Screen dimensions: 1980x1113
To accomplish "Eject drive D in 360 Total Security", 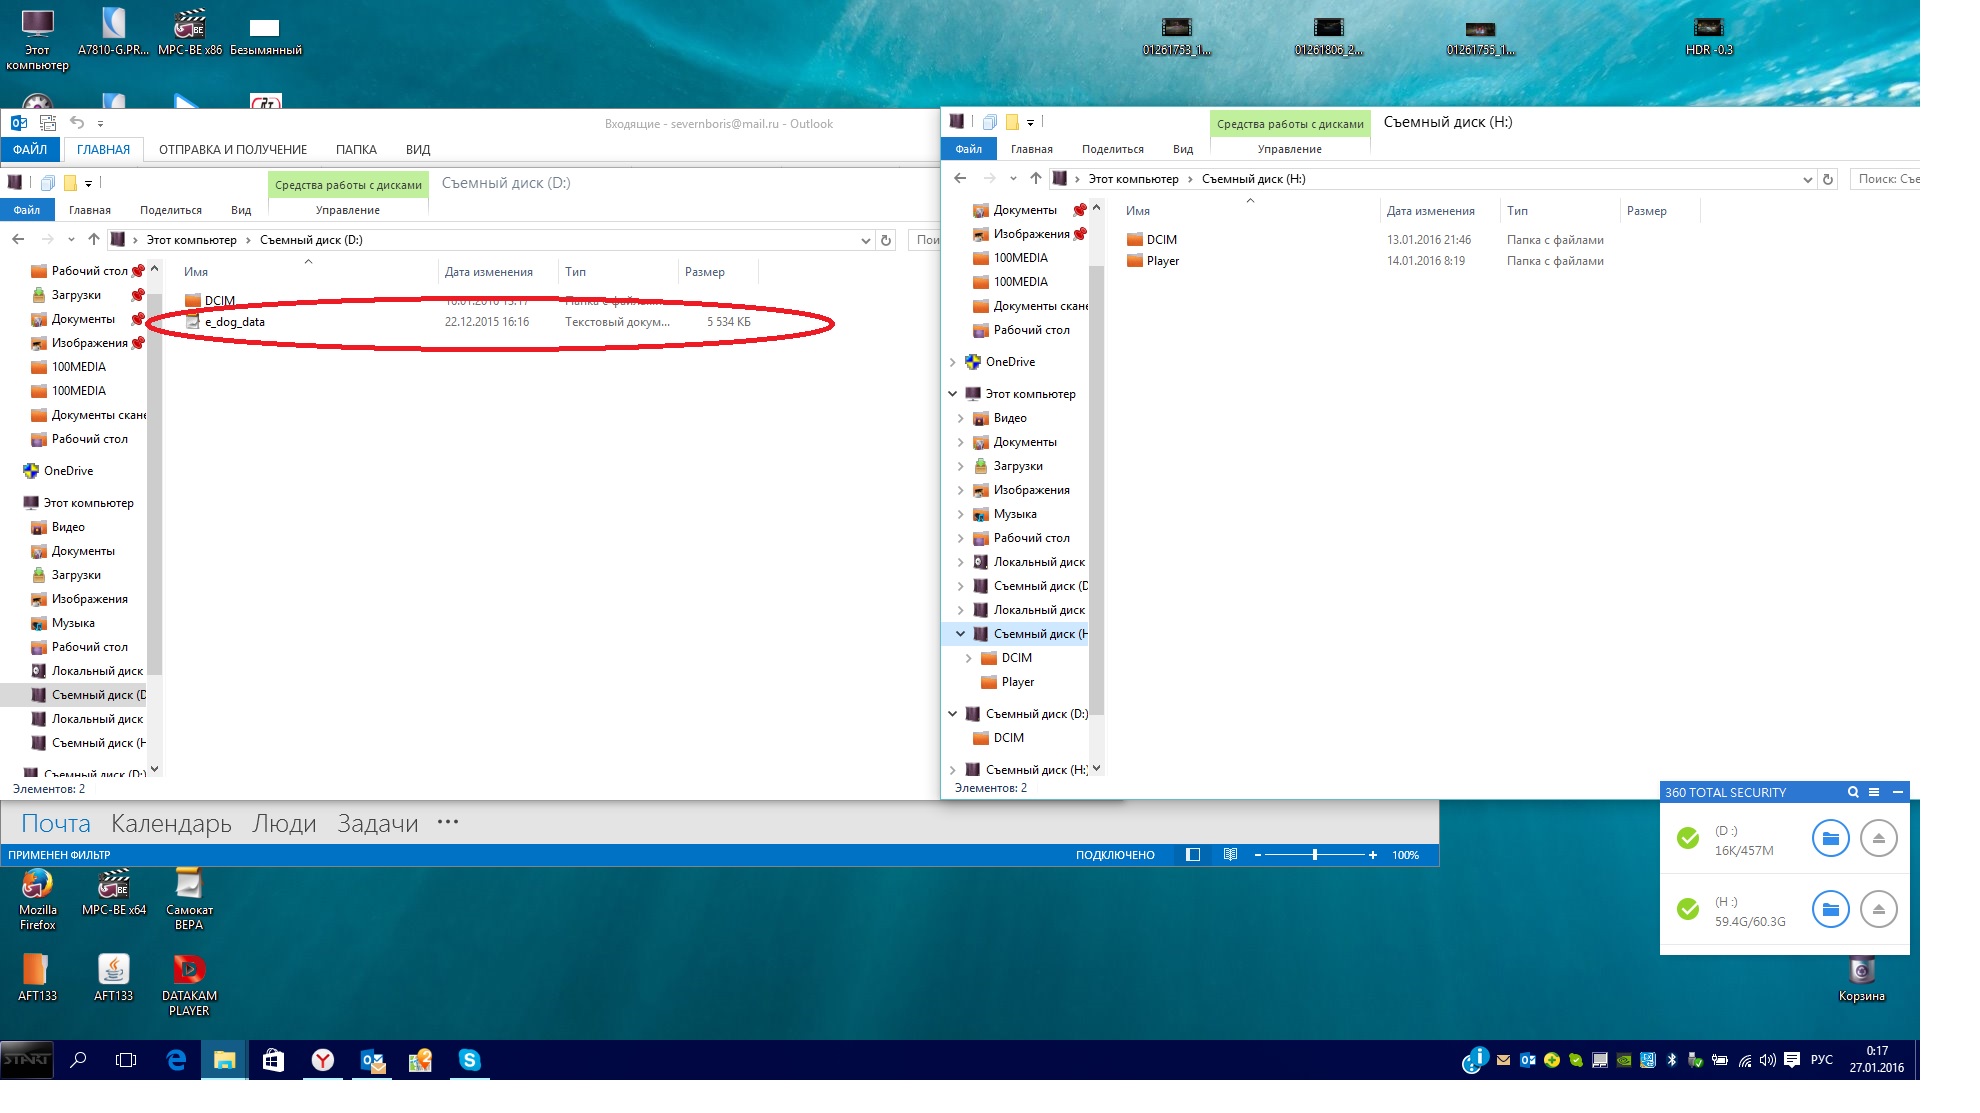I will point(1878,838).
